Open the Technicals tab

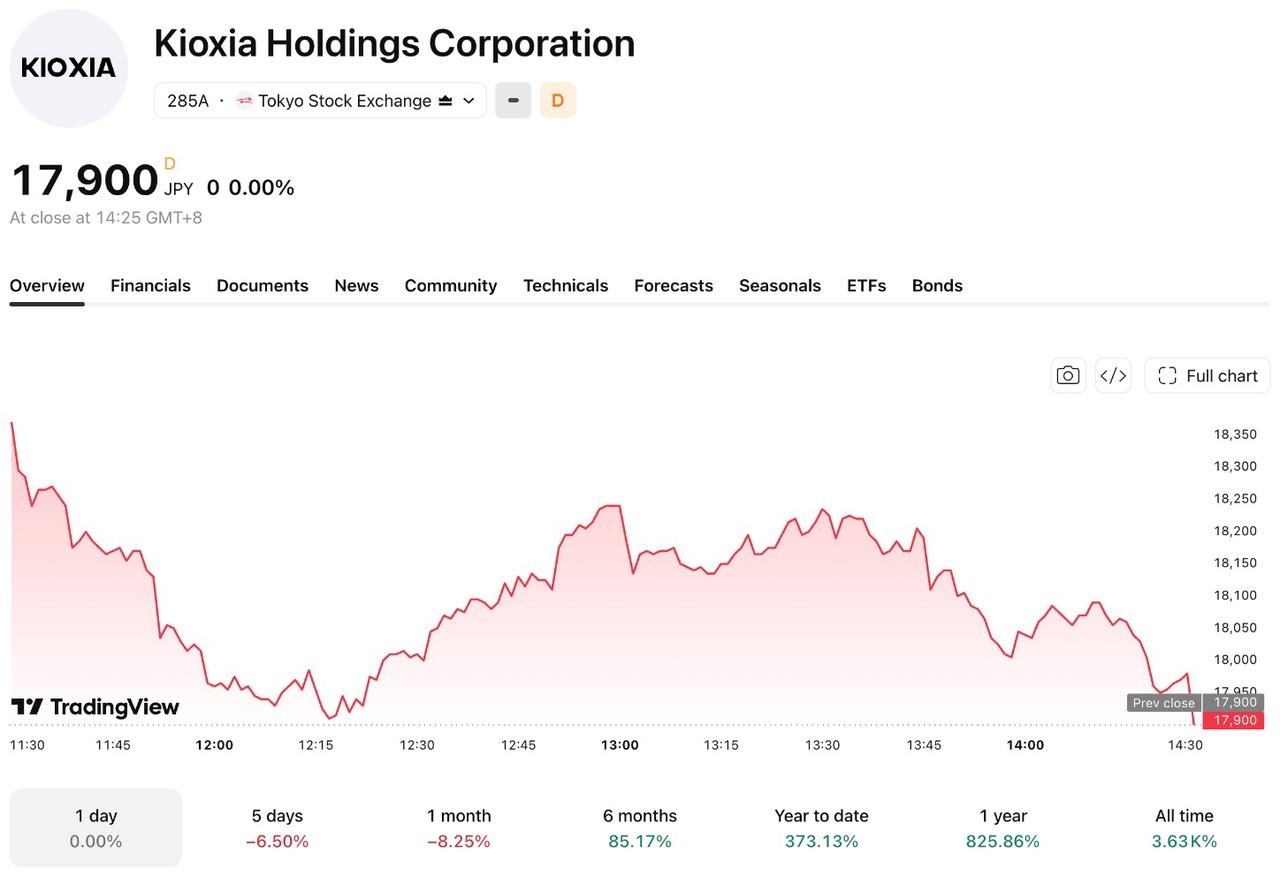tap(565, 285)
